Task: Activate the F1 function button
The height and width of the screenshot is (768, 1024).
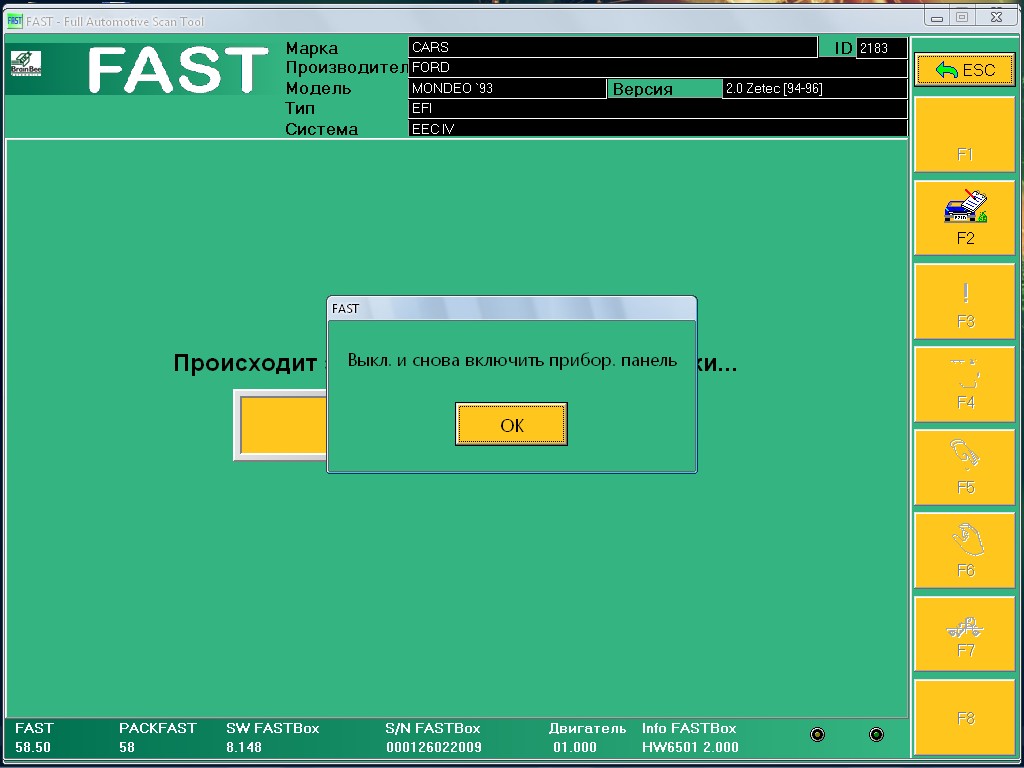Action: pos(965,135)
